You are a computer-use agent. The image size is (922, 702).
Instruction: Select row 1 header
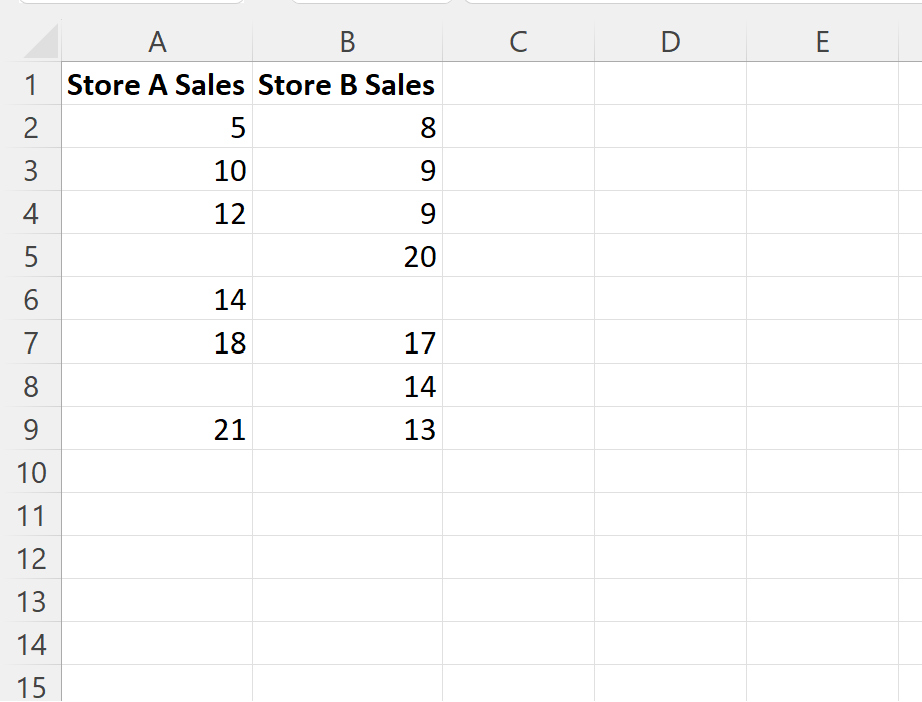[31, 83]
